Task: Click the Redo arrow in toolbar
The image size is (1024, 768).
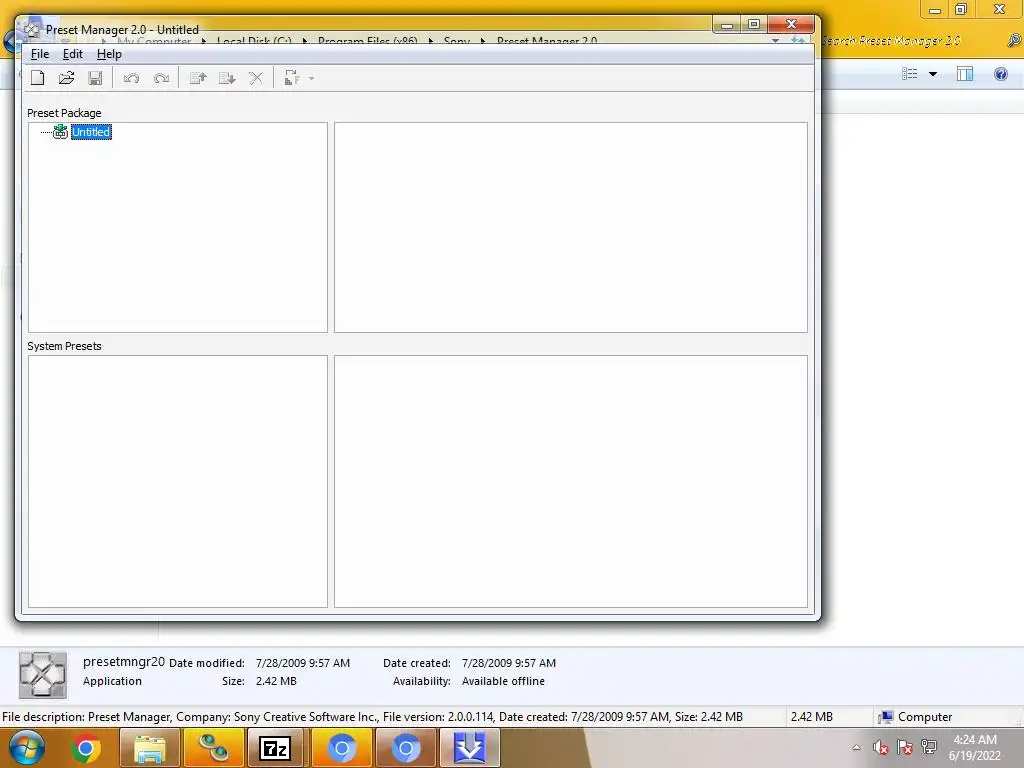Action: pyautogui.click(x=161, y=78)
